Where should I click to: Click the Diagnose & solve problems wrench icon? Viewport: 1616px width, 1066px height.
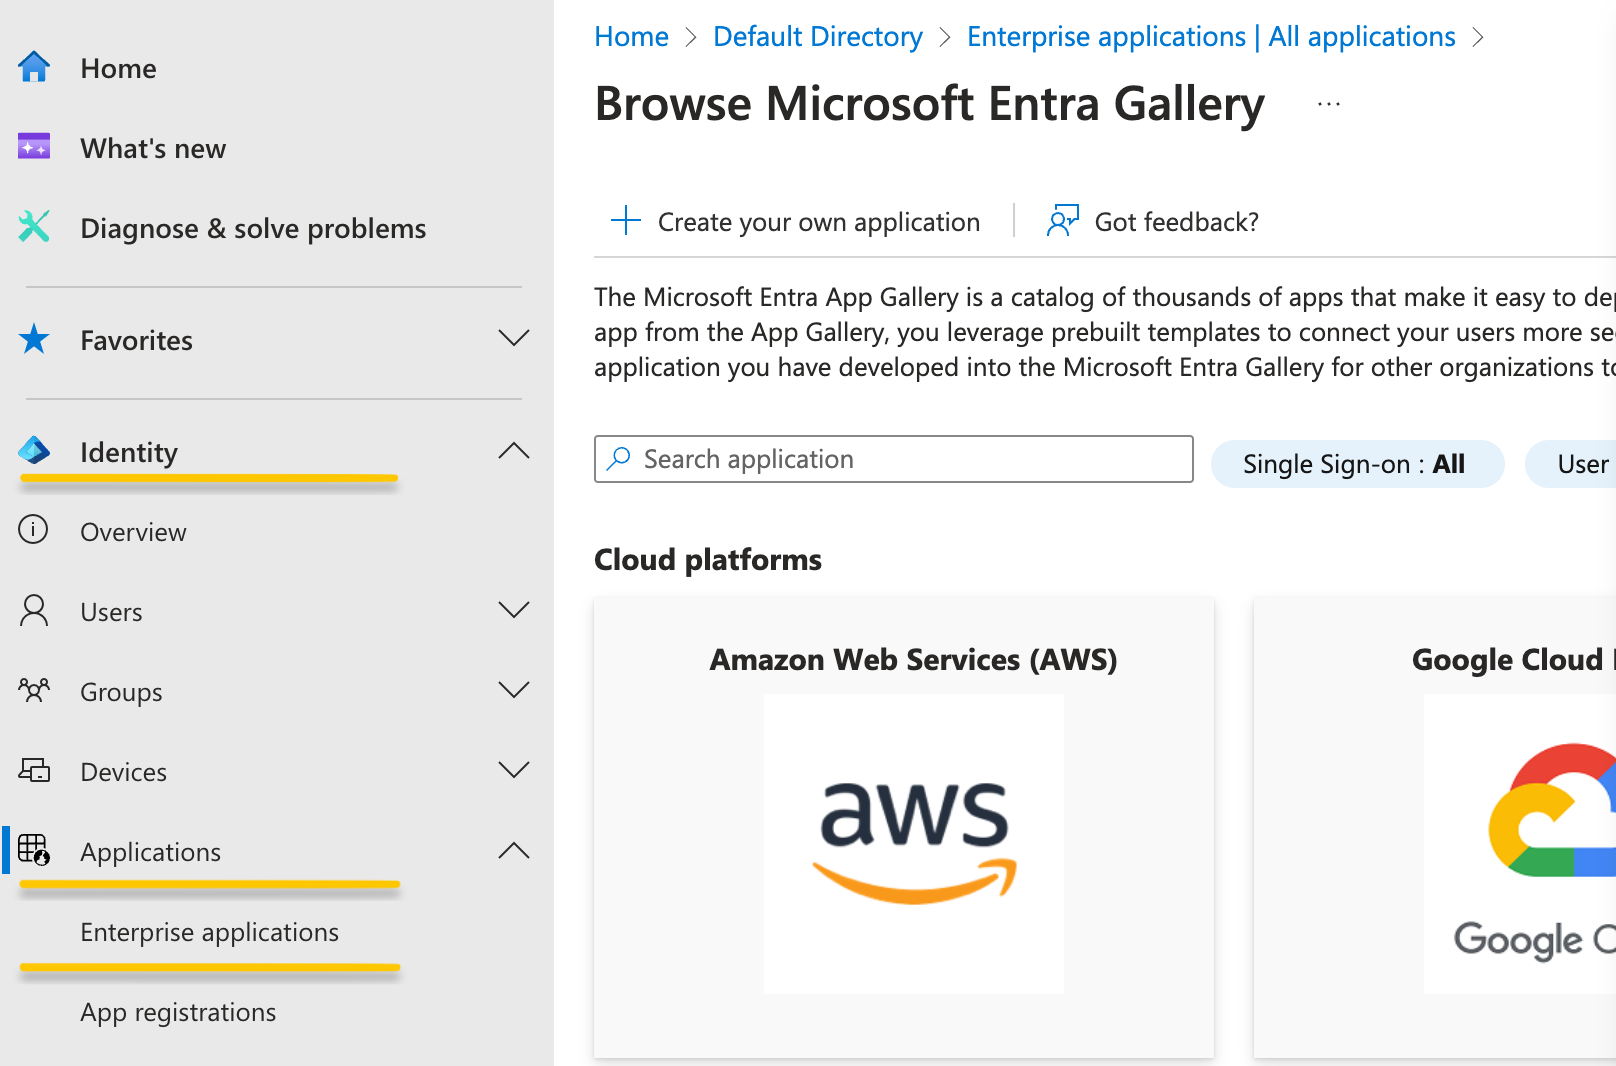34,227
